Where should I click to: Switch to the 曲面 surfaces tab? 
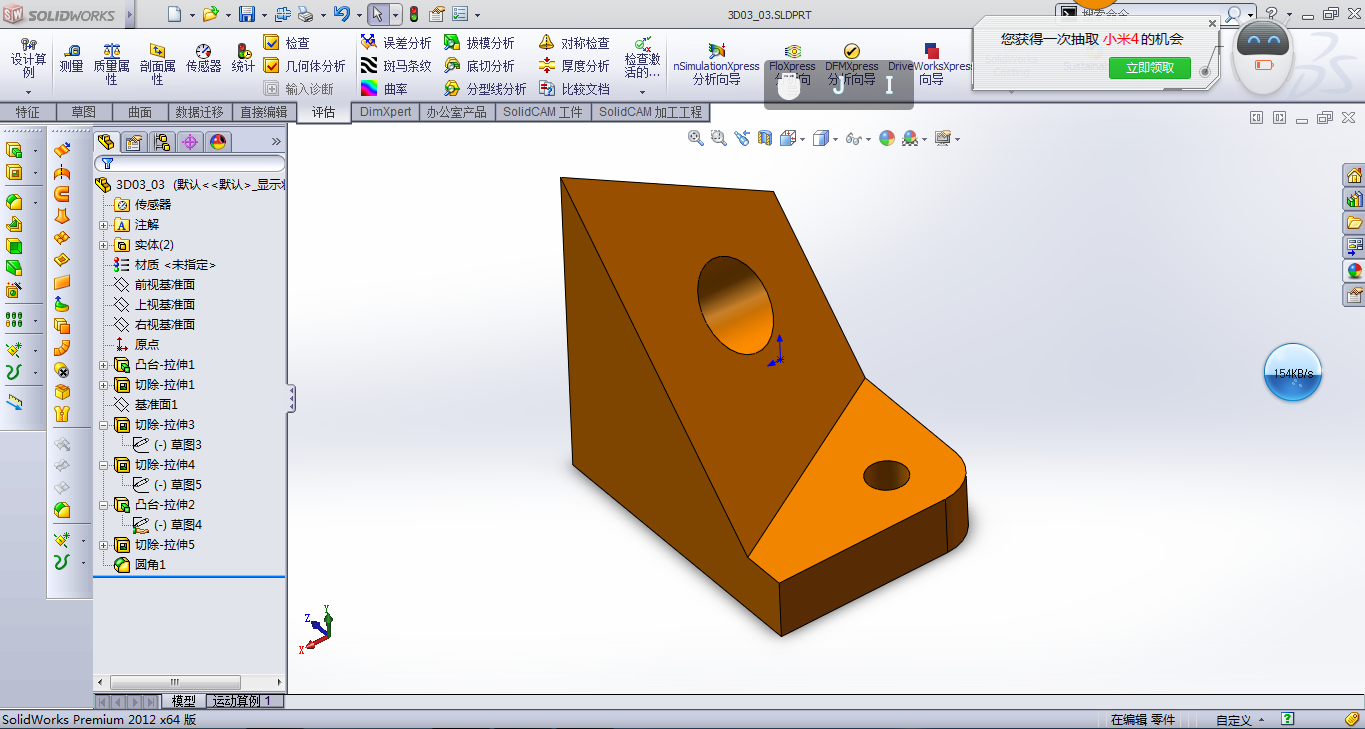tap(140, 112)
